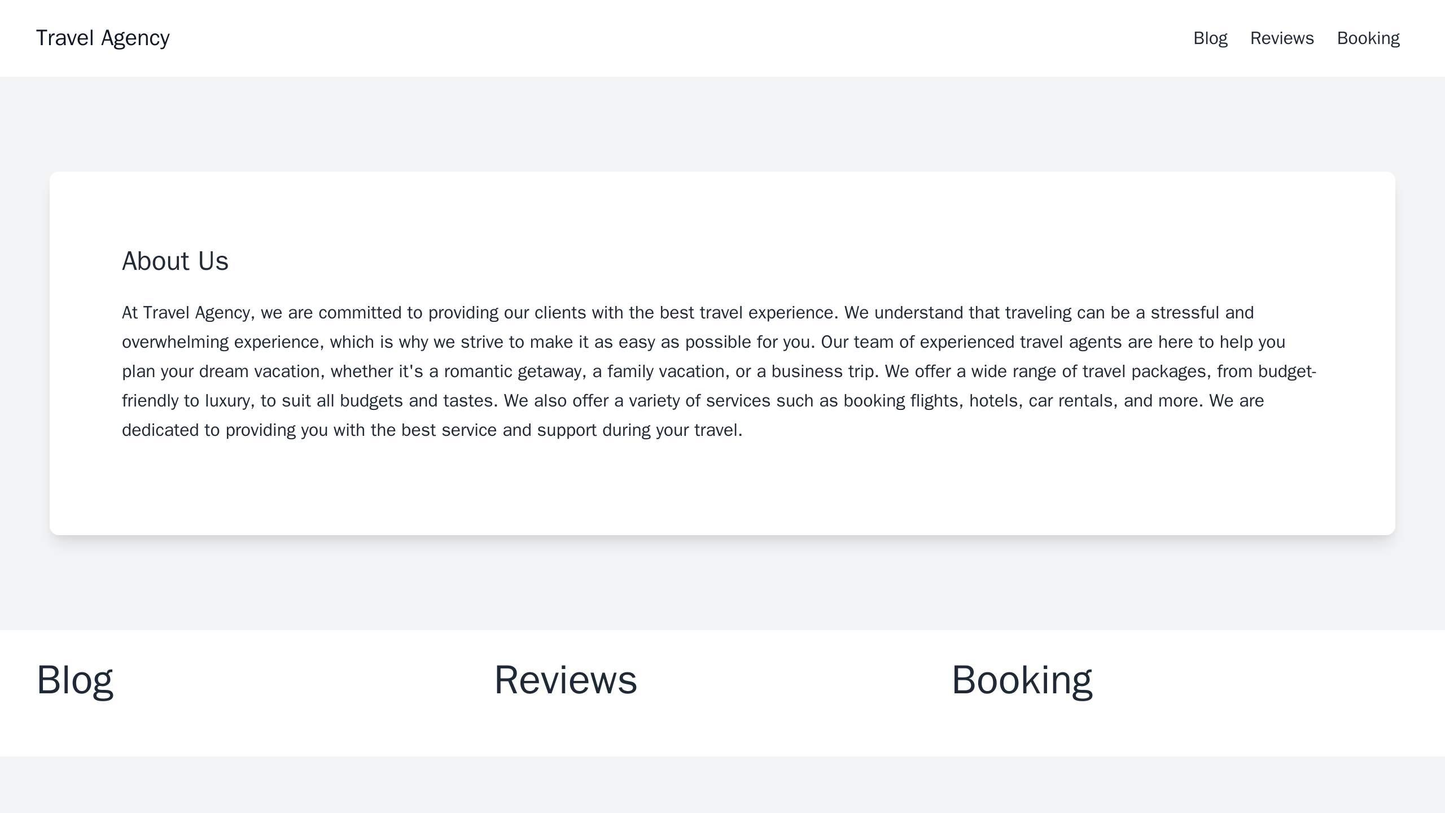Click the Blog footer heading
The width and height of the screenshot is (1445, 813).
pyautogui.click(x=74, y=679)
